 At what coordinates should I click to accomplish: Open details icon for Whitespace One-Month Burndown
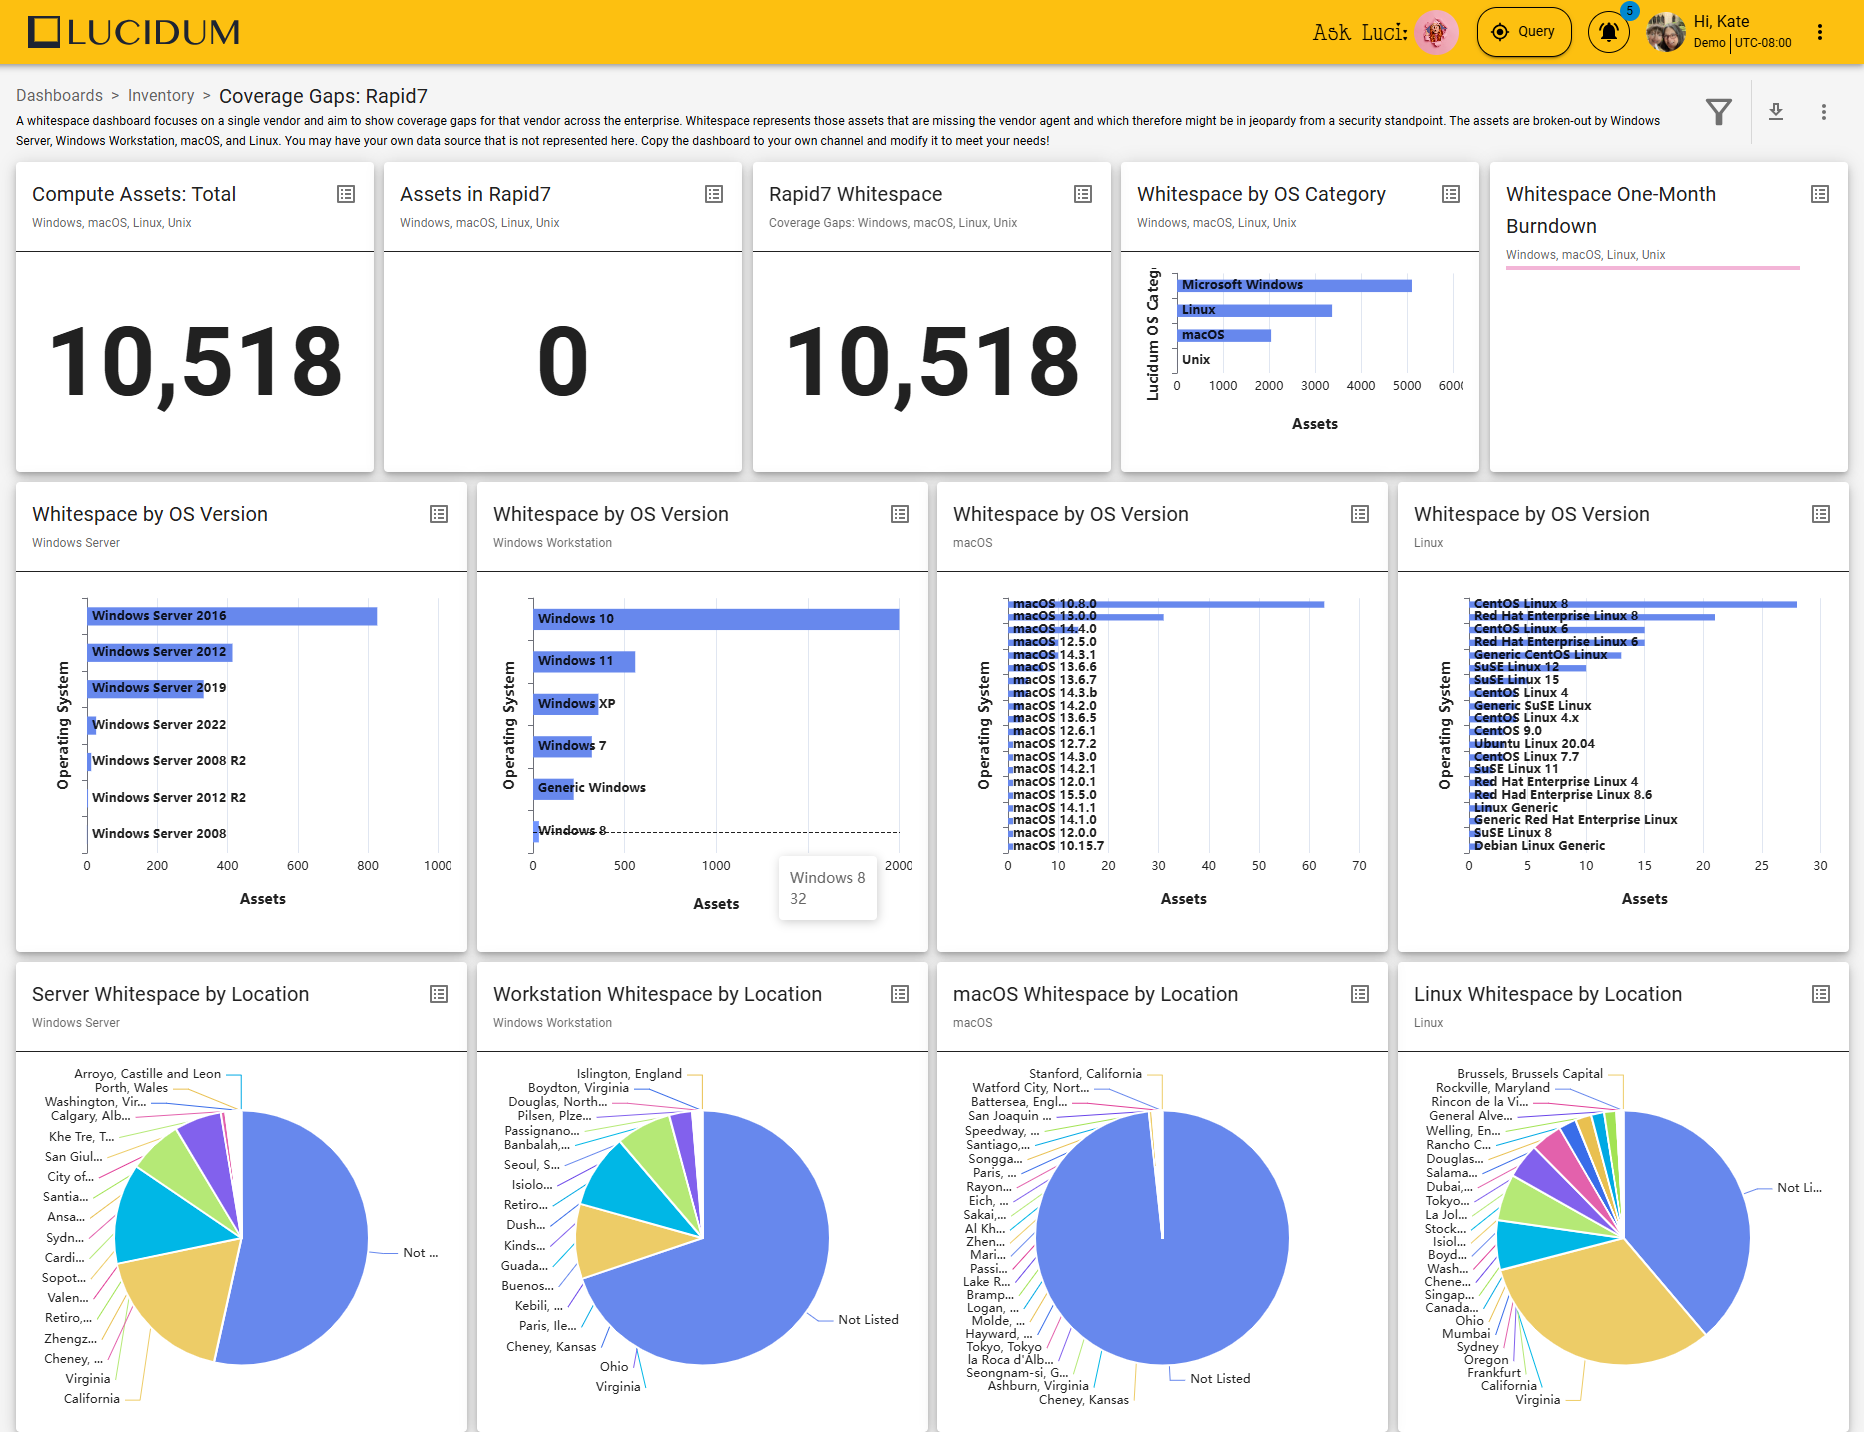click(1820, 194)
